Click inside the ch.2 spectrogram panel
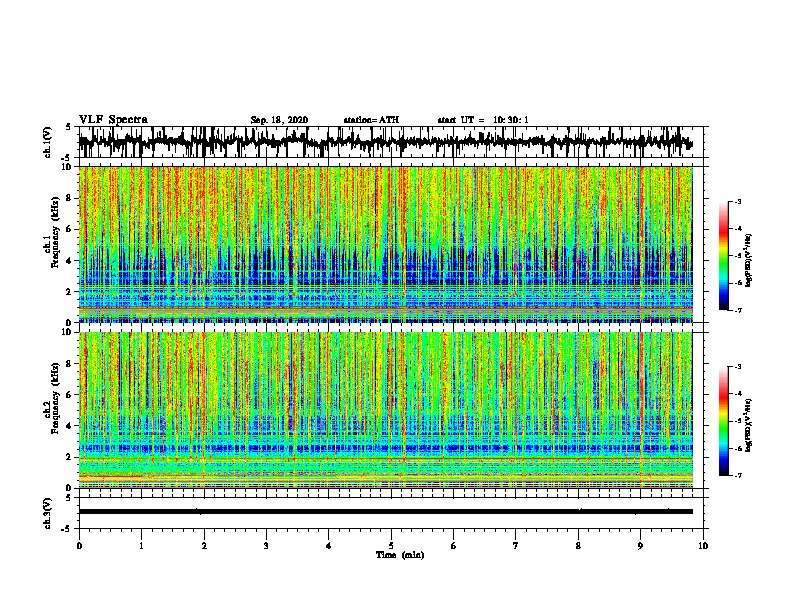This screenshot has height=612, width=792. click(x=385, y=410)
